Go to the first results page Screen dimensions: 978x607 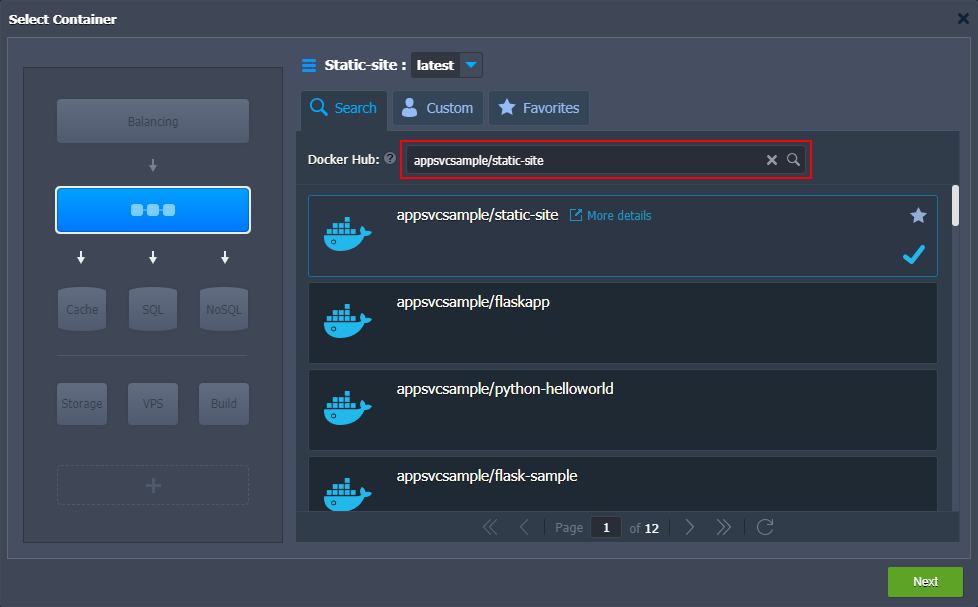(x=490, y=528)
